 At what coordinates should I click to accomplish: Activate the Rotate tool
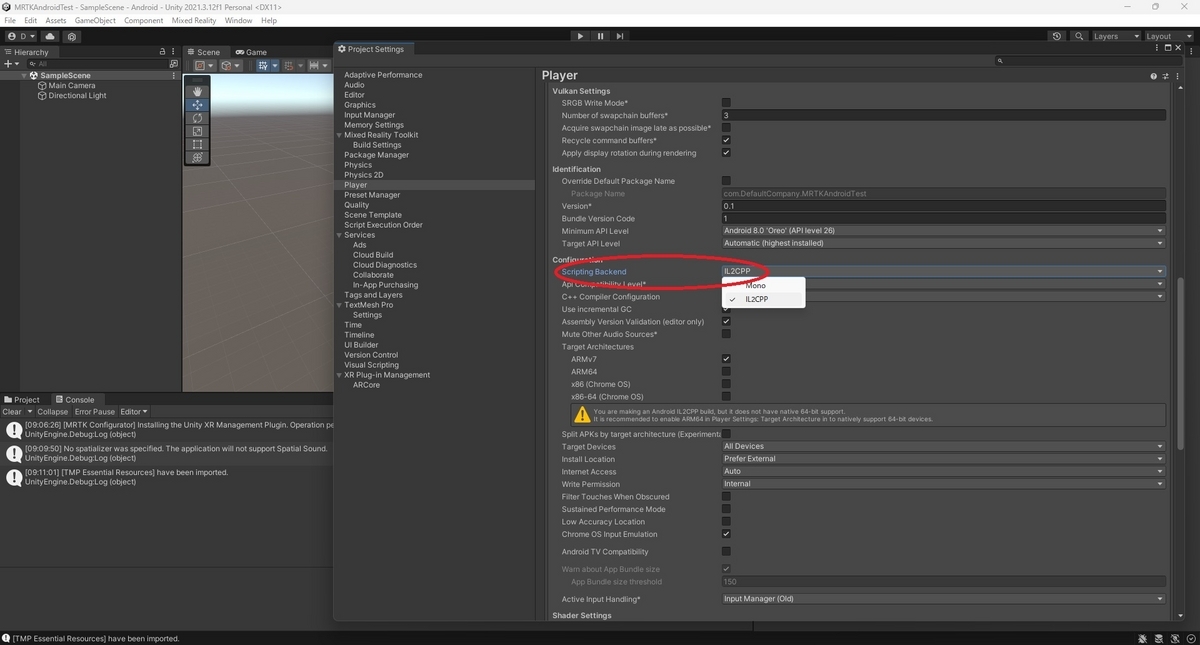pyautogui.click(x=197, y=118)
